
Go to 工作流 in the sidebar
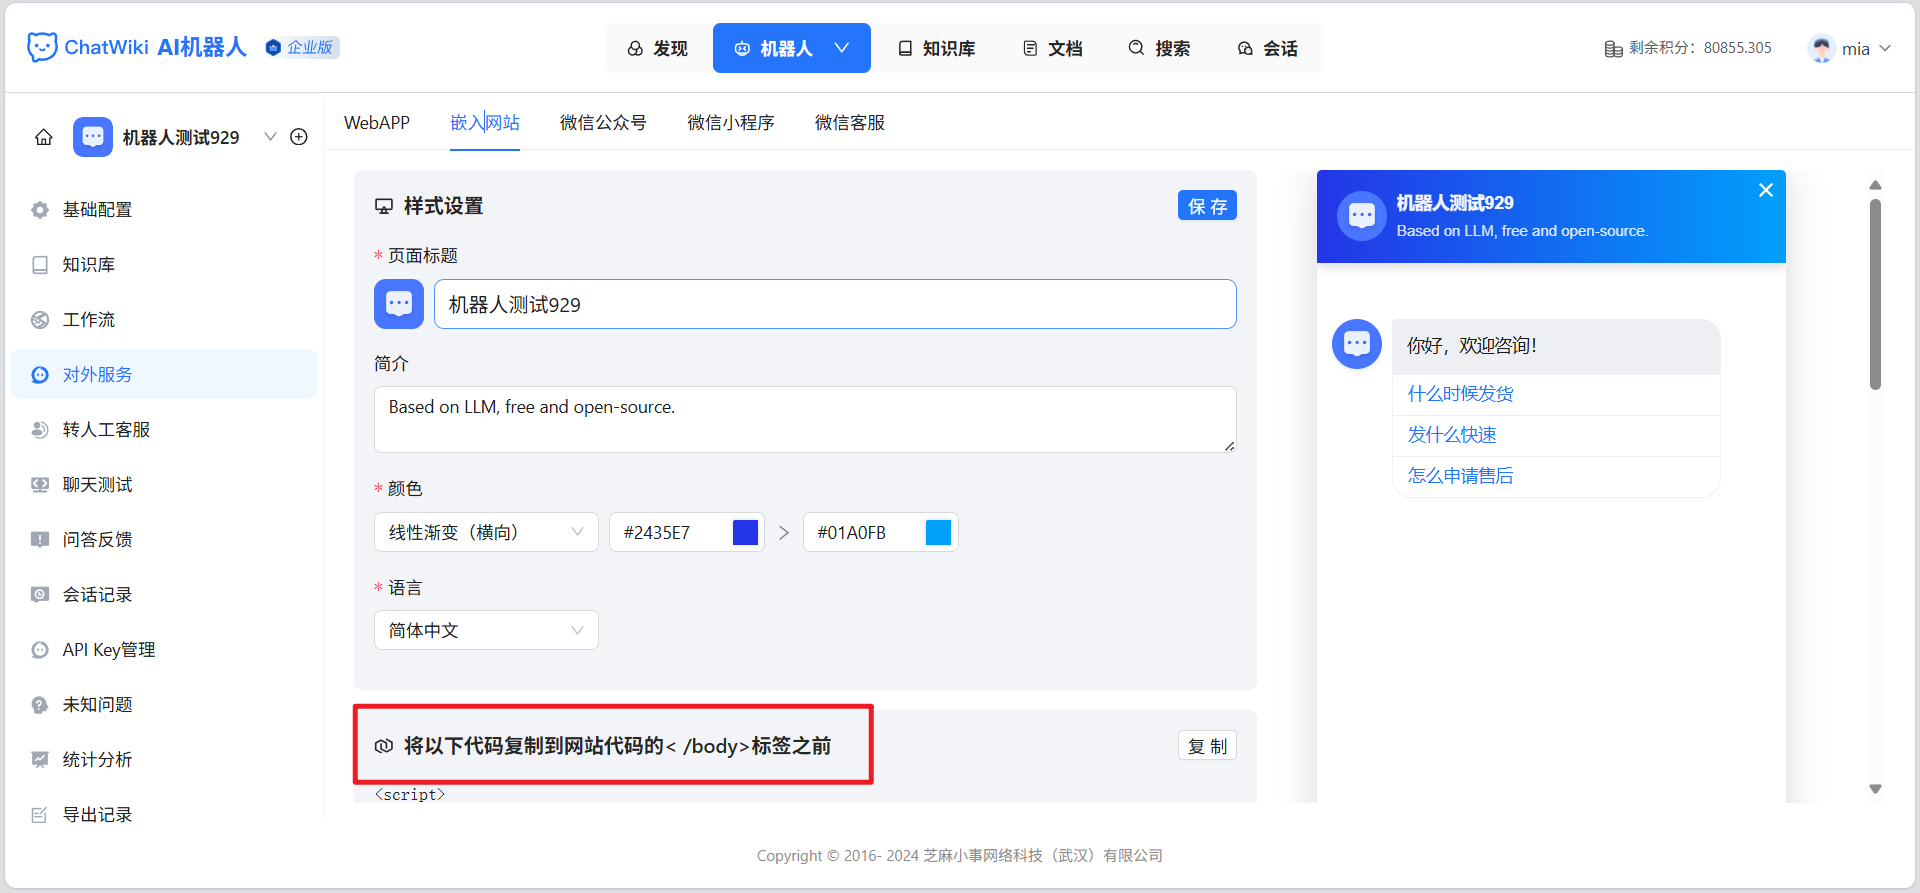[164, 319]
